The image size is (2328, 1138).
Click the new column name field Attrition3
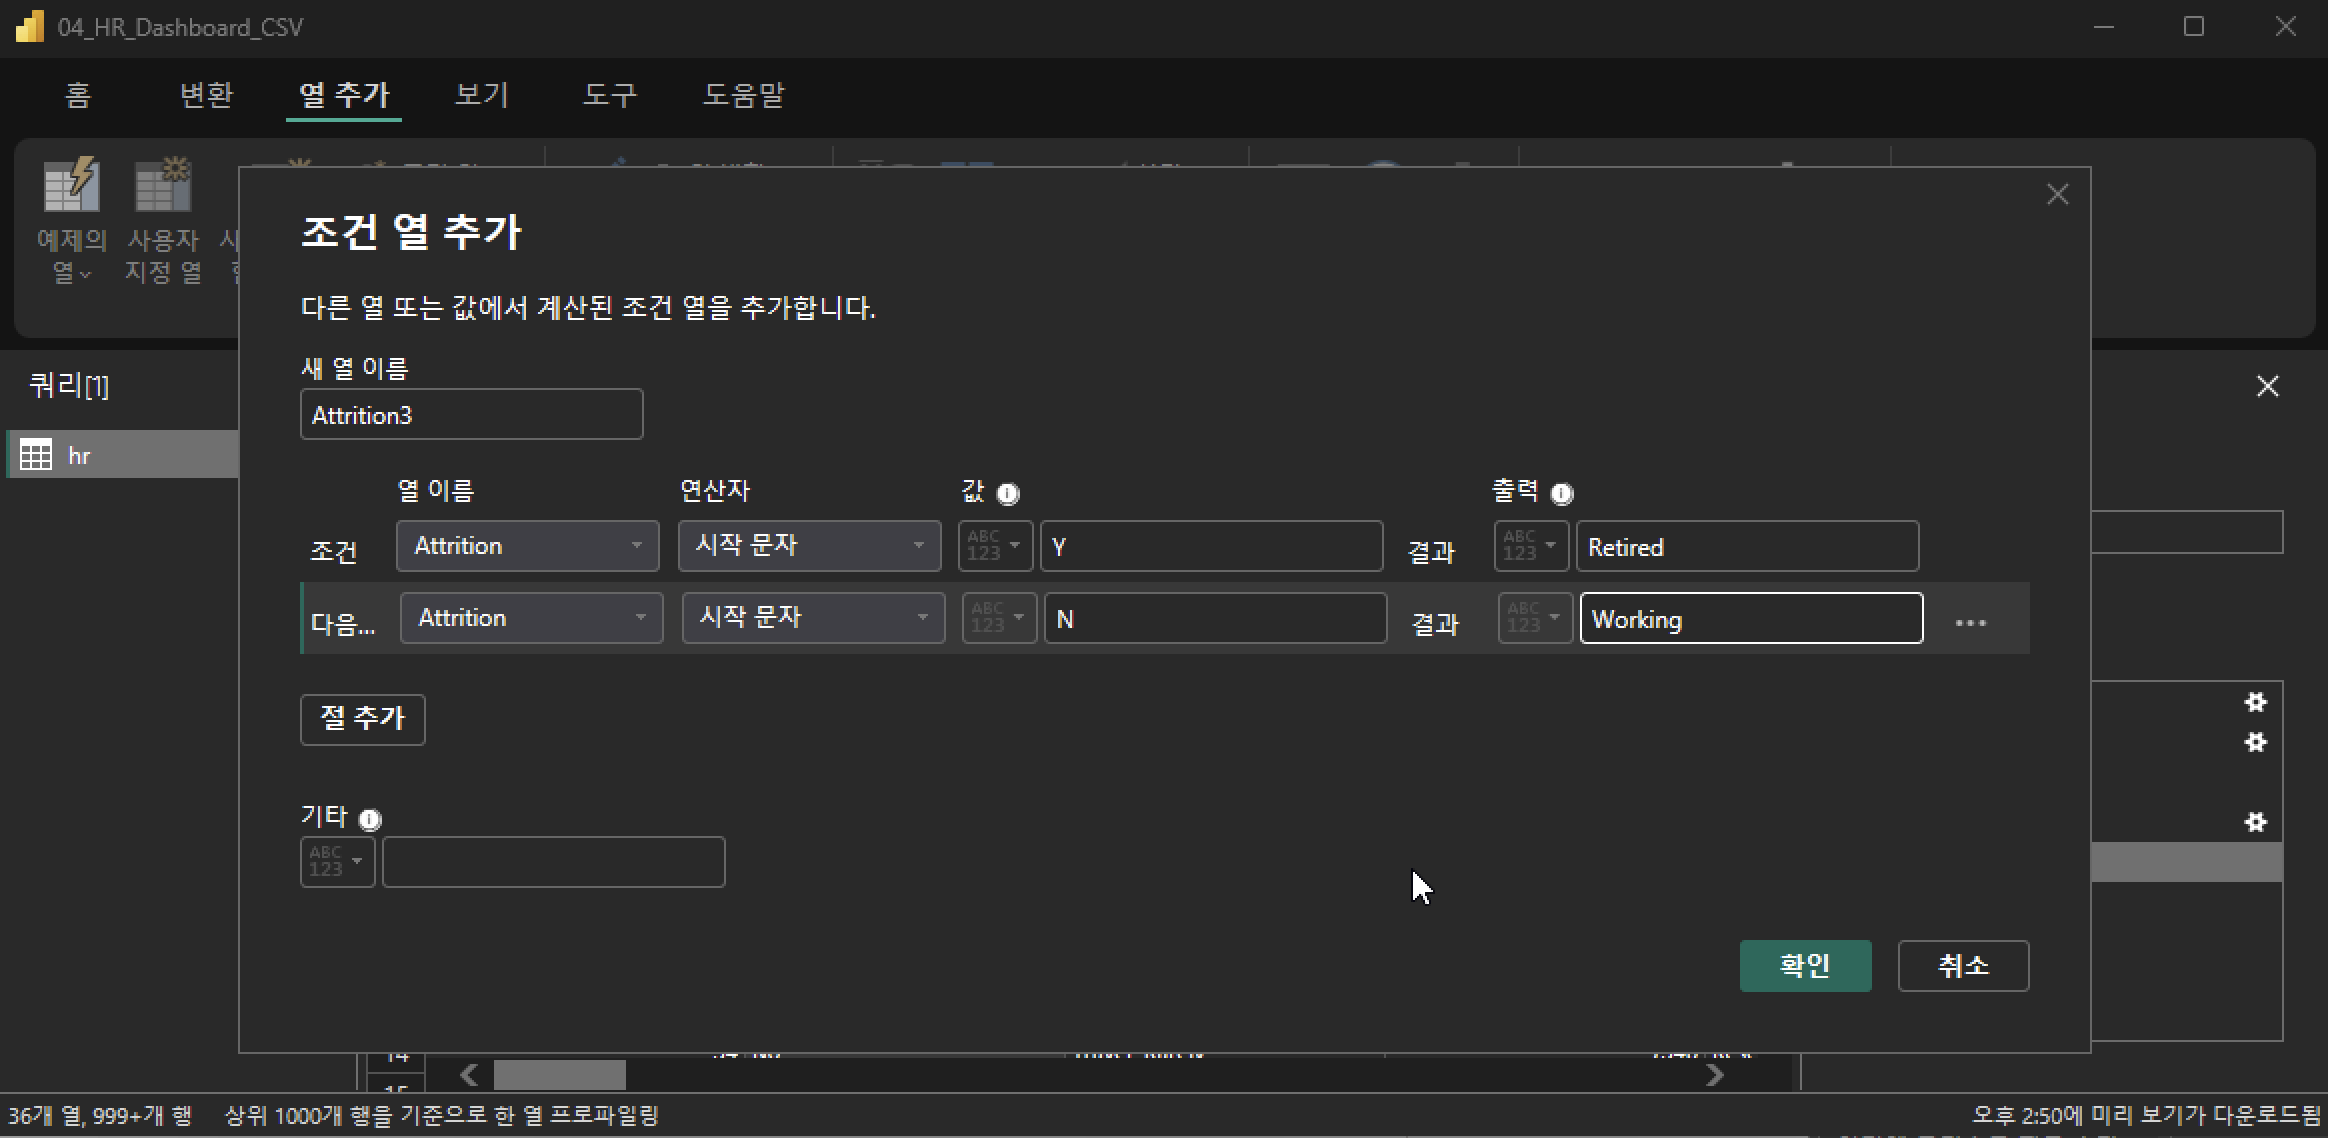(471, 415)
